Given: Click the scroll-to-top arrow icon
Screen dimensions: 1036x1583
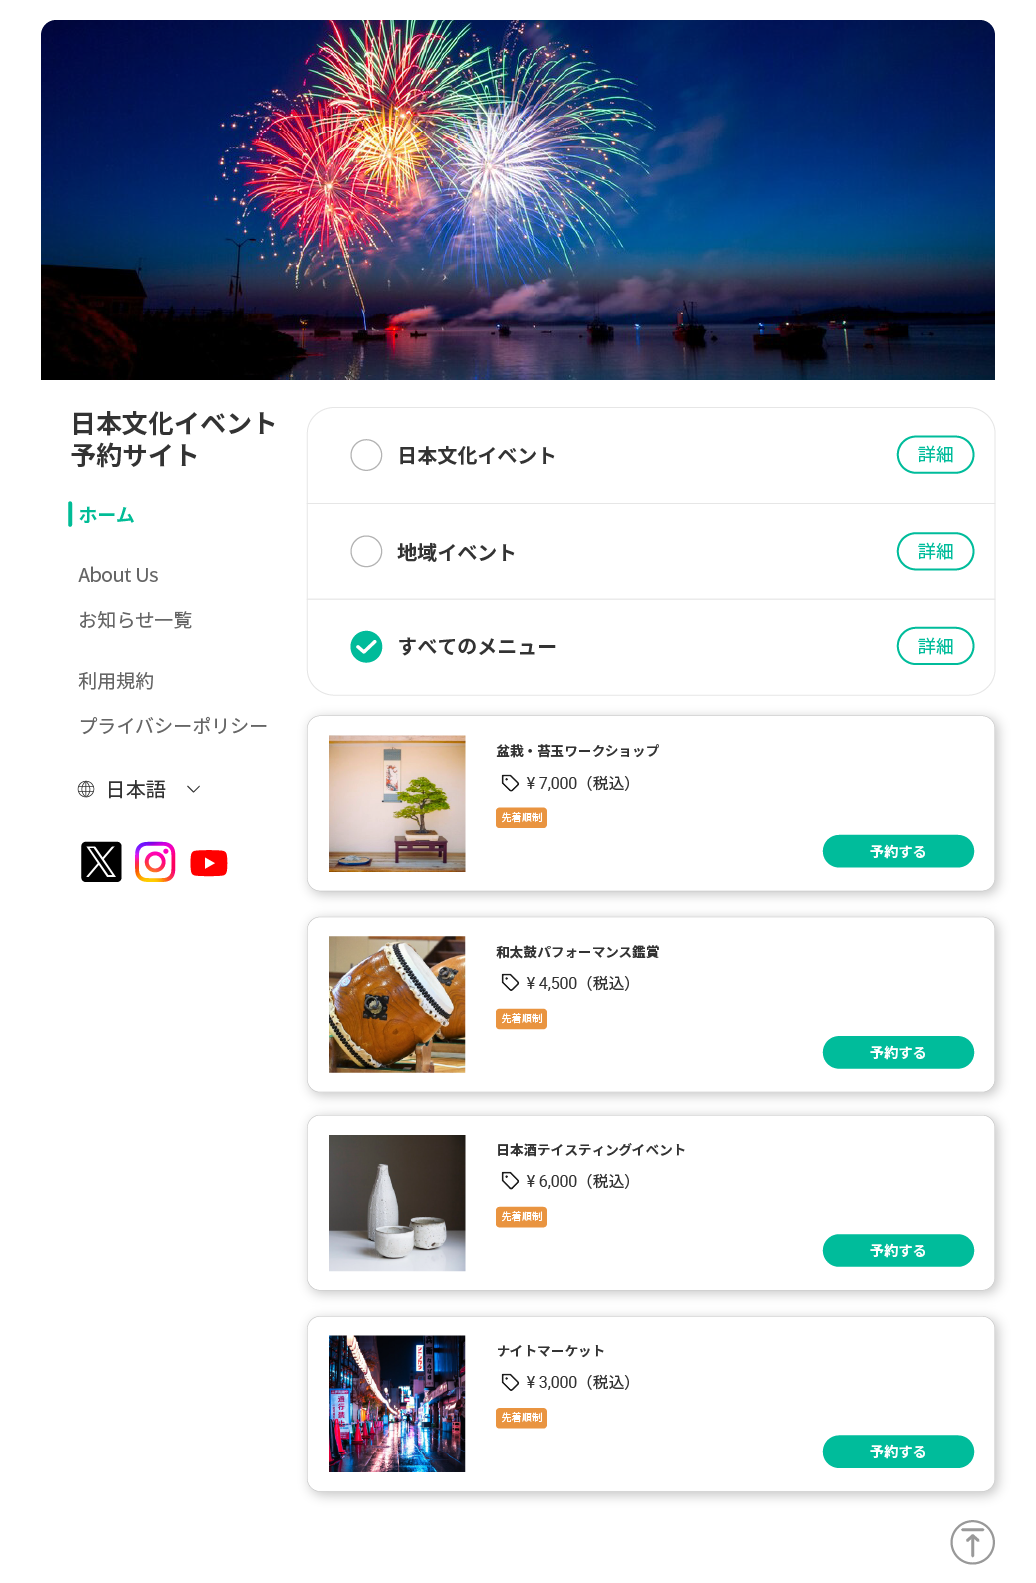Looking at the screenshot, I should [972, 1542].
